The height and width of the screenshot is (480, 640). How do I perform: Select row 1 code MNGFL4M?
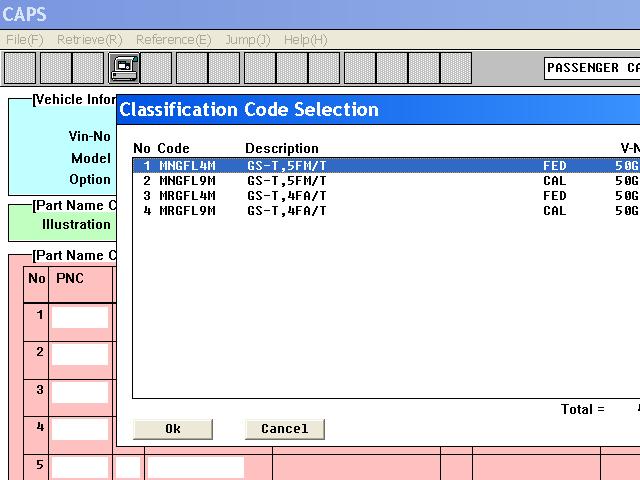coord(187,166)
